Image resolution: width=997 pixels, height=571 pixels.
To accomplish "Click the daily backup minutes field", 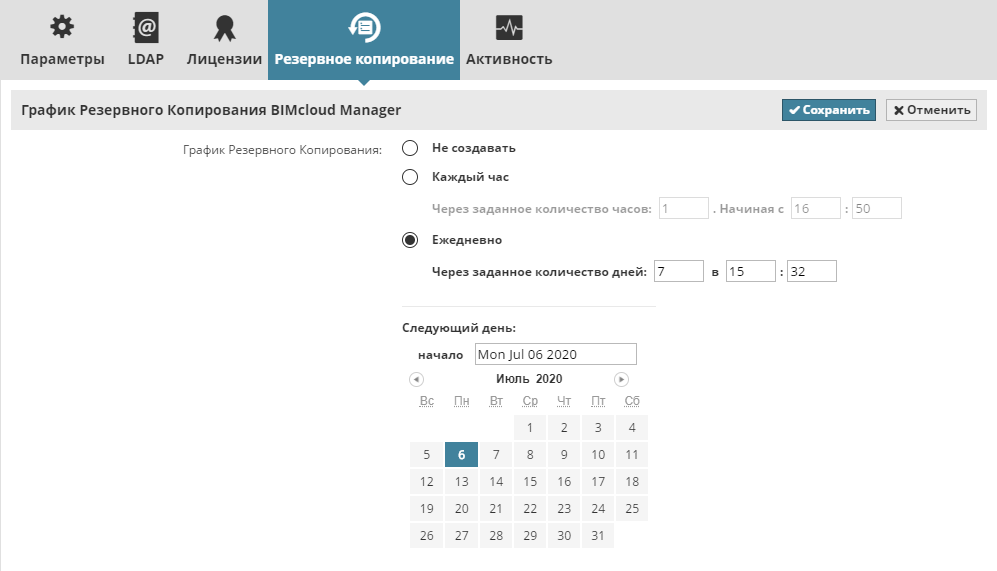I will [811, 271].
